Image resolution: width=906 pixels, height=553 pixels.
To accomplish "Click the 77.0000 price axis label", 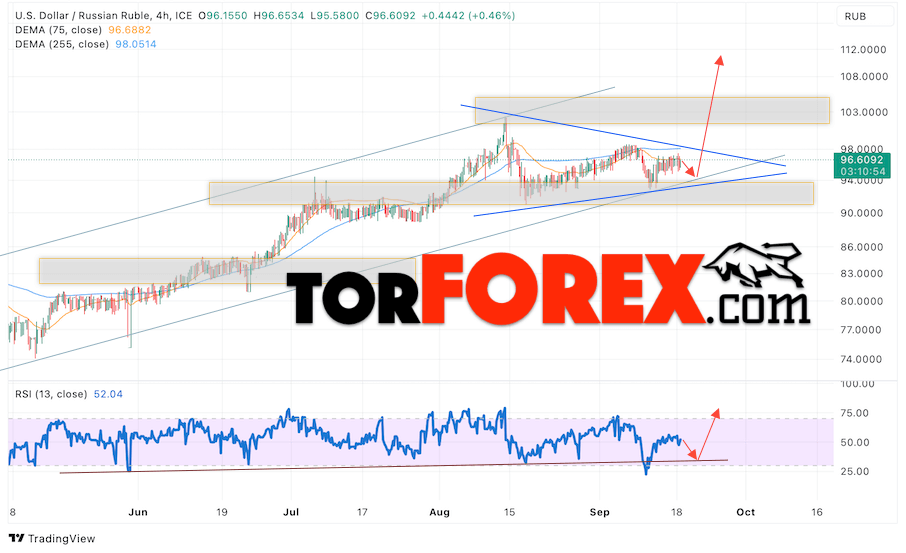I will tap(861, 330).
